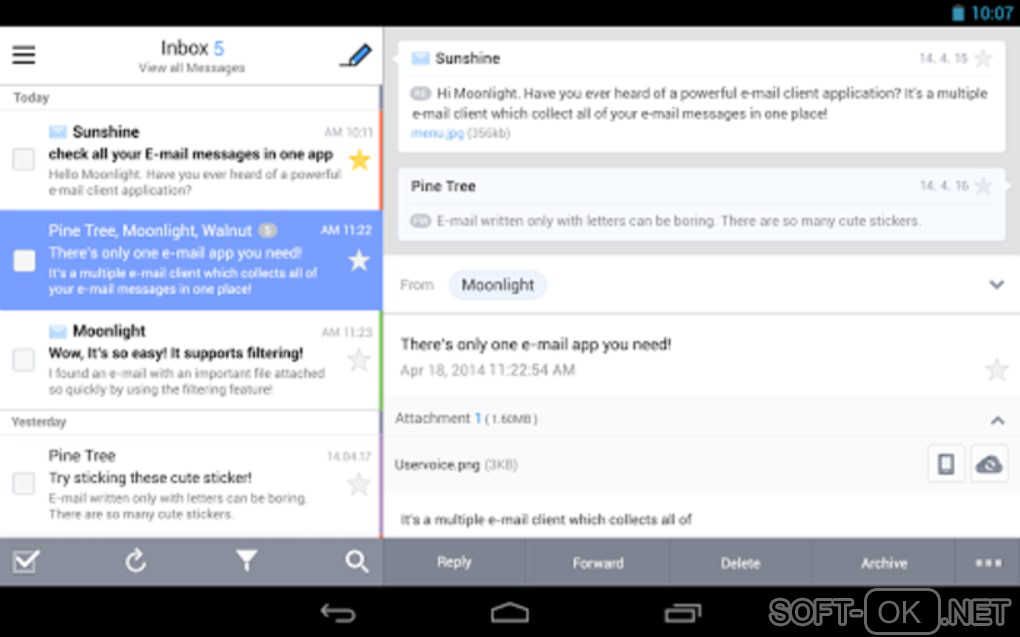Open the hamburger navigation menu
This screenshot has width=1020, height=637.
pos(23,55)
